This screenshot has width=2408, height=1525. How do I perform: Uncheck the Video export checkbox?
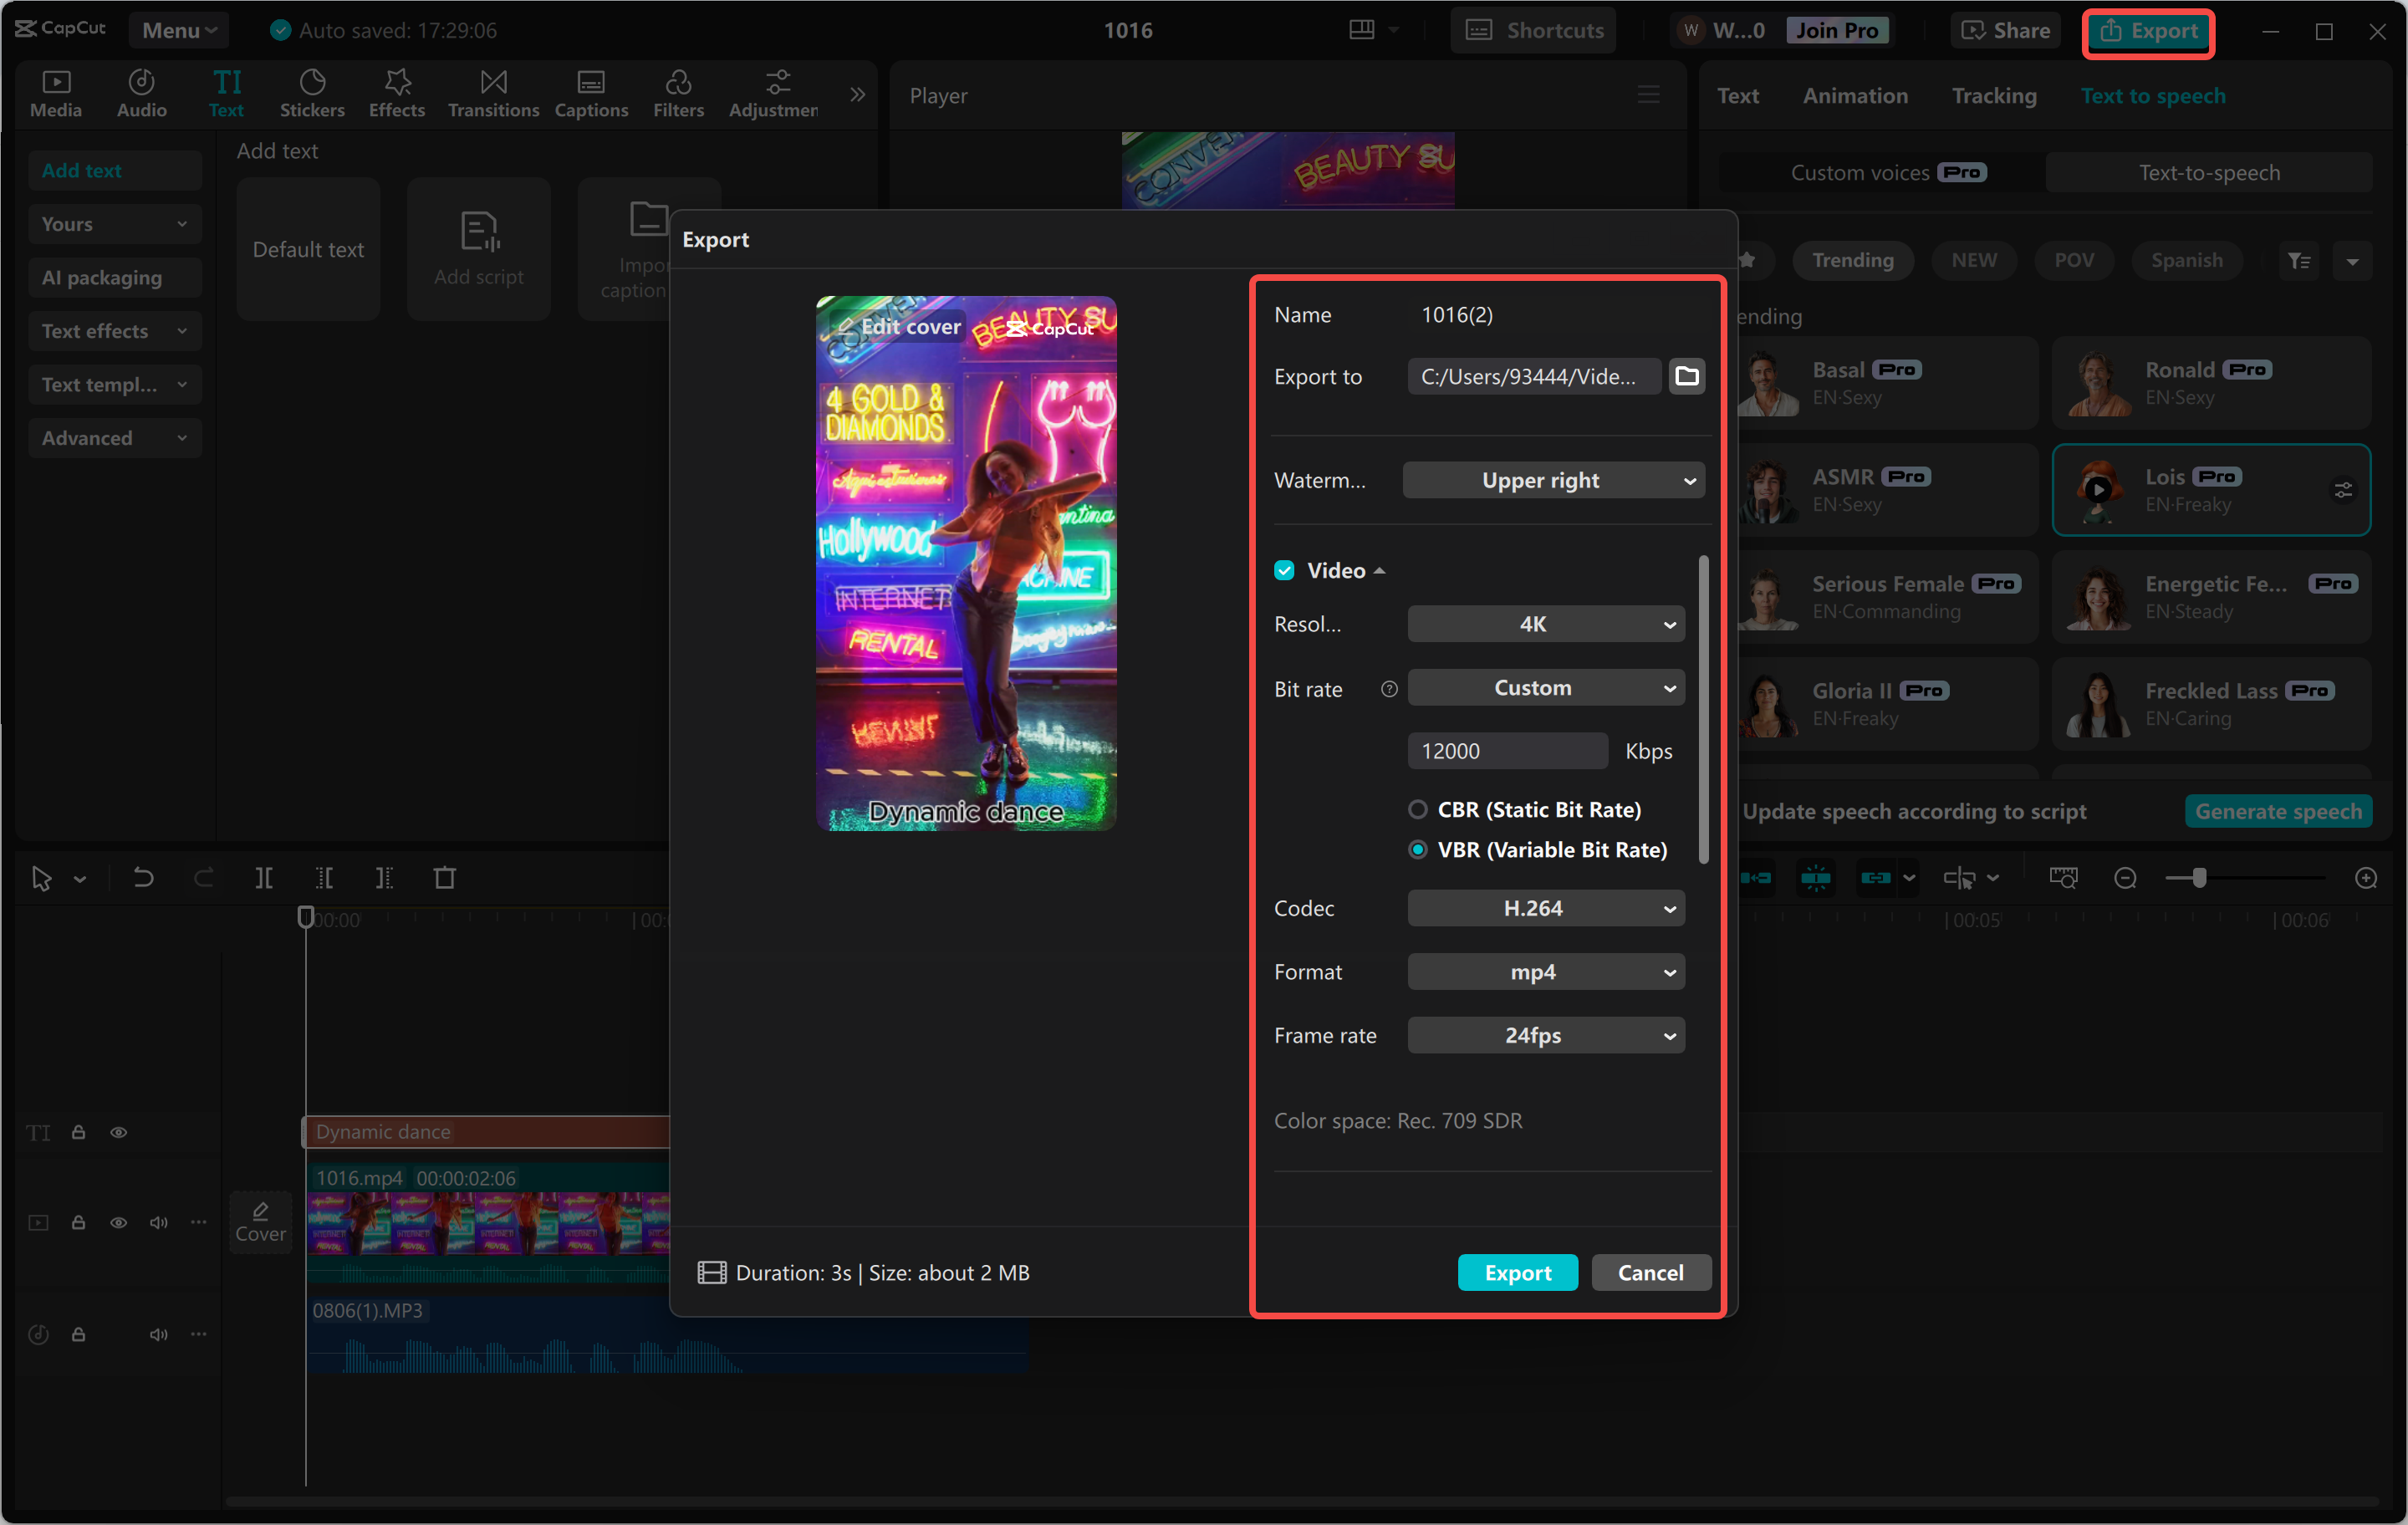click(1284, 570)
